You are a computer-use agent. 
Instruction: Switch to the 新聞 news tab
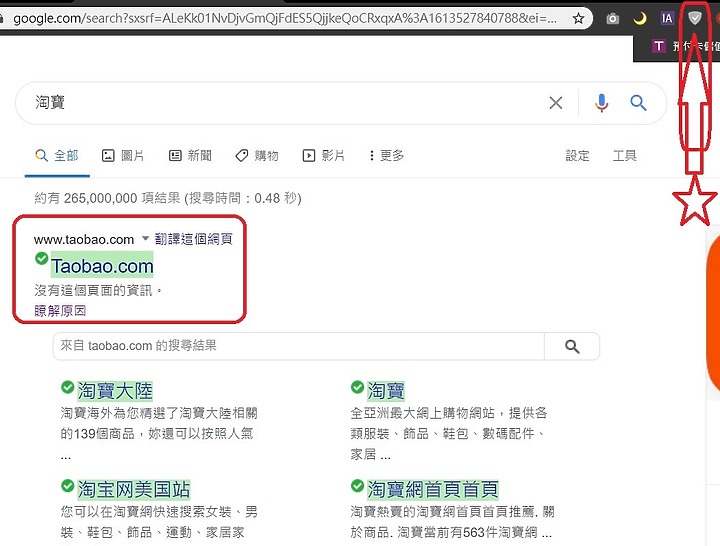click(190, 156)
